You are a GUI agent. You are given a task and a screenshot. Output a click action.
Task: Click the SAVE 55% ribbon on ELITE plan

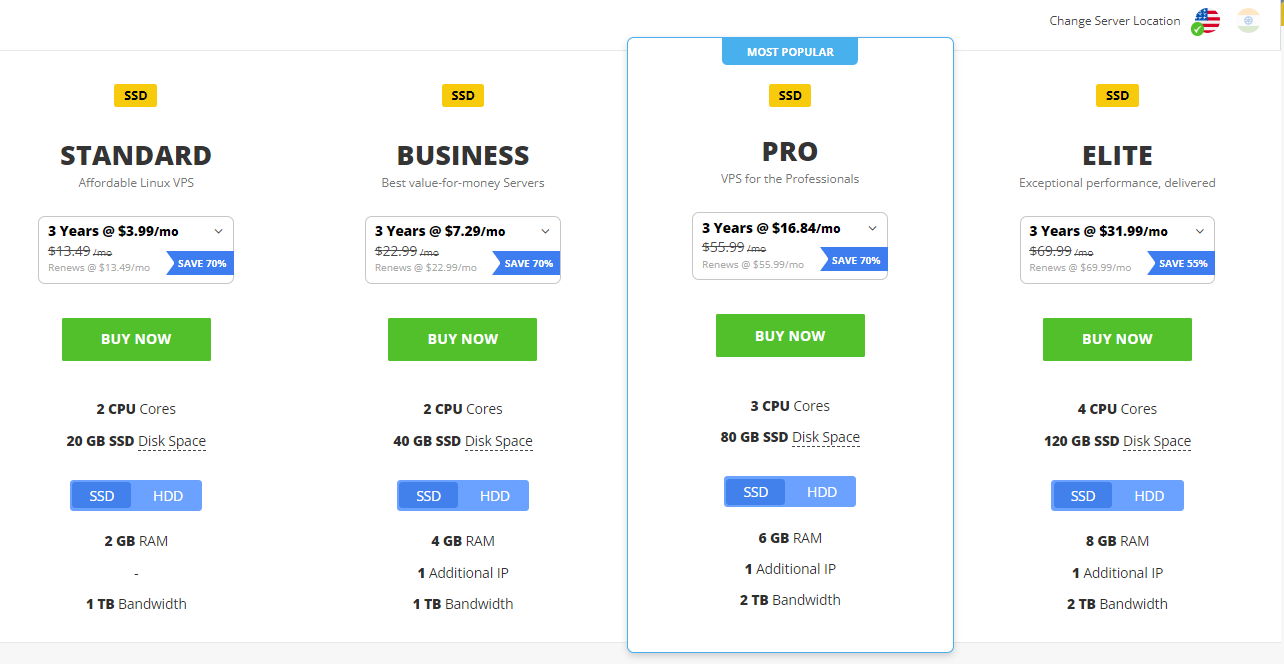pos(1182,264)
